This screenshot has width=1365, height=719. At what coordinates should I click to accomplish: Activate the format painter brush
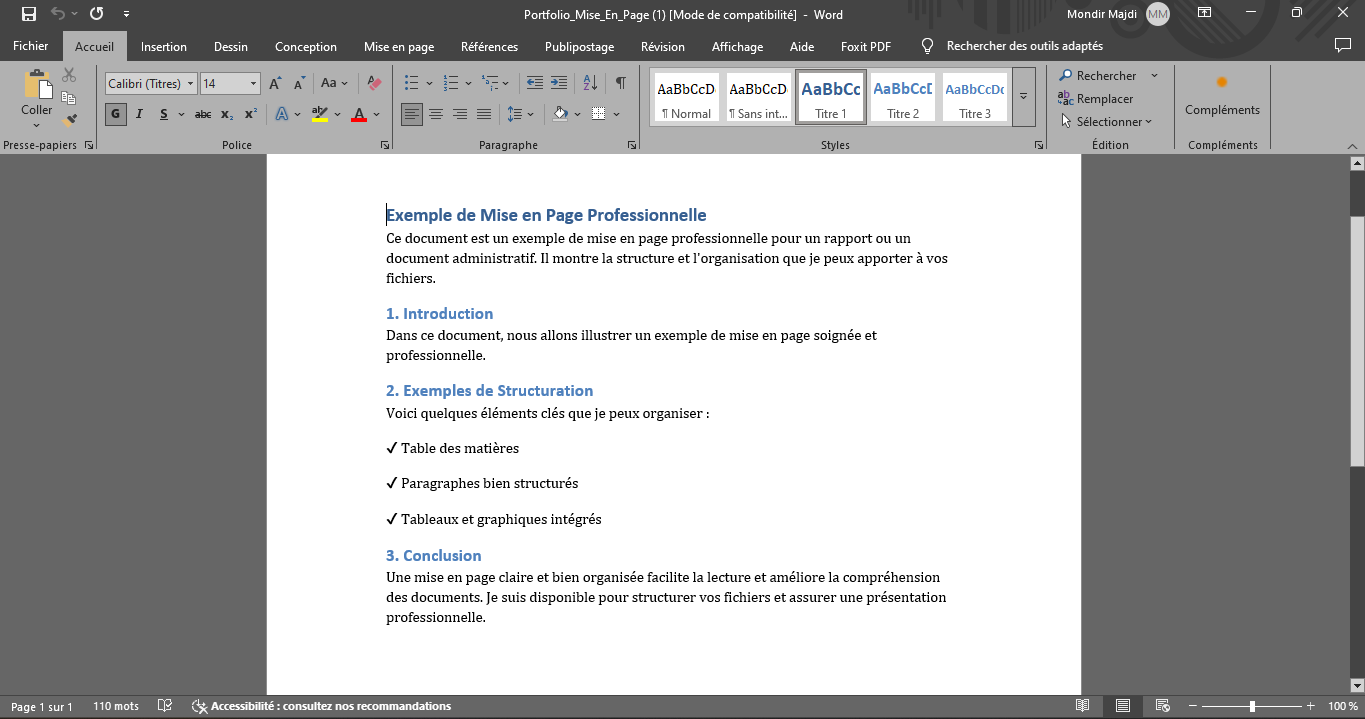click(x=69, y=120)
